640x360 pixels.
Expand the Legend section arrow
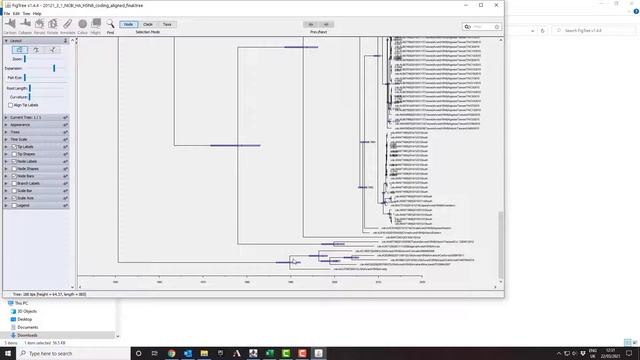coord(6,206)
